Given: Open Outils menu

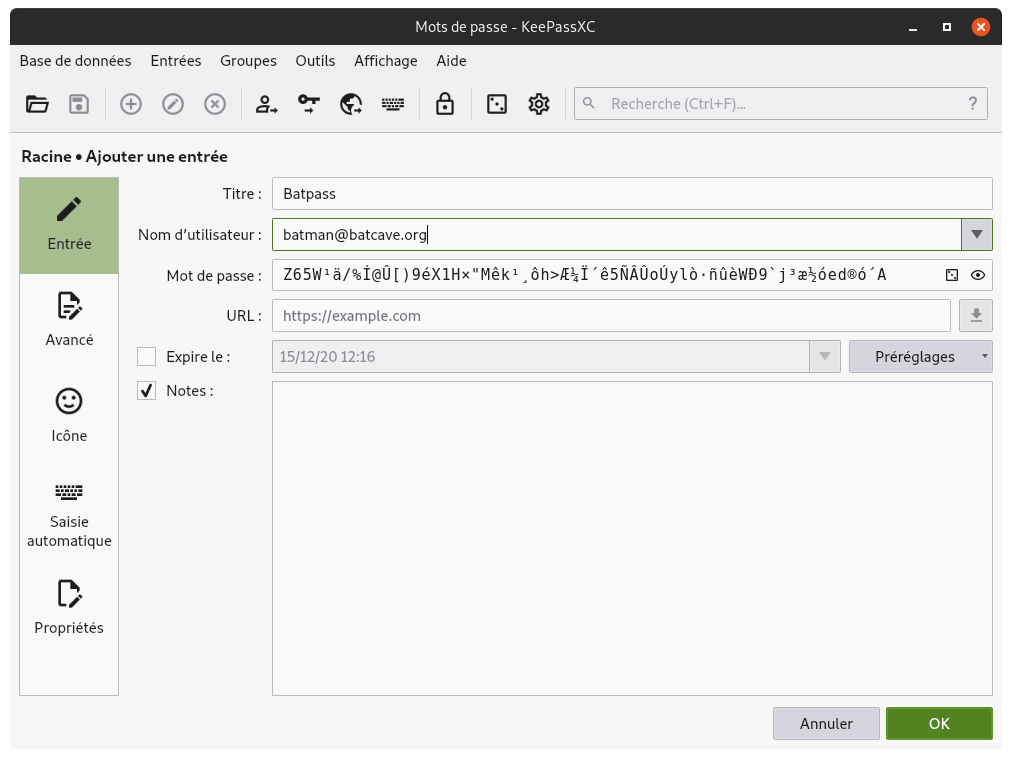Looking at the screenshot, I should click(316, 61).
